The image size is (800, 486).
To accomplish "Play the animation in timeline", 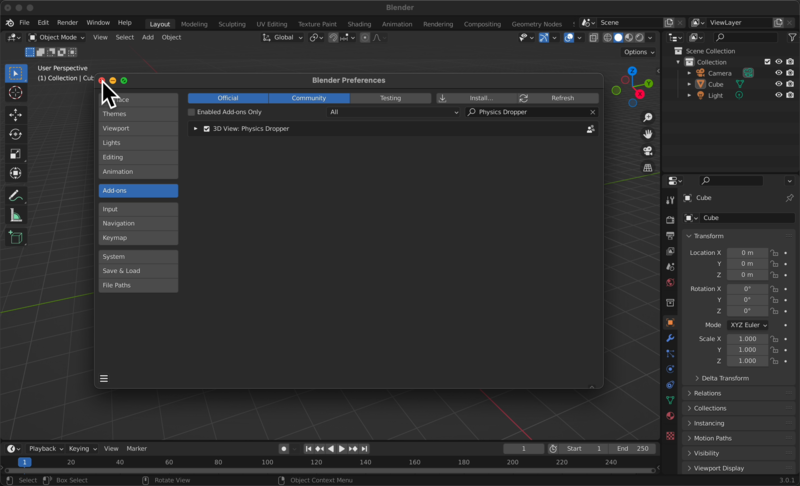I will [x=342, y=449].
